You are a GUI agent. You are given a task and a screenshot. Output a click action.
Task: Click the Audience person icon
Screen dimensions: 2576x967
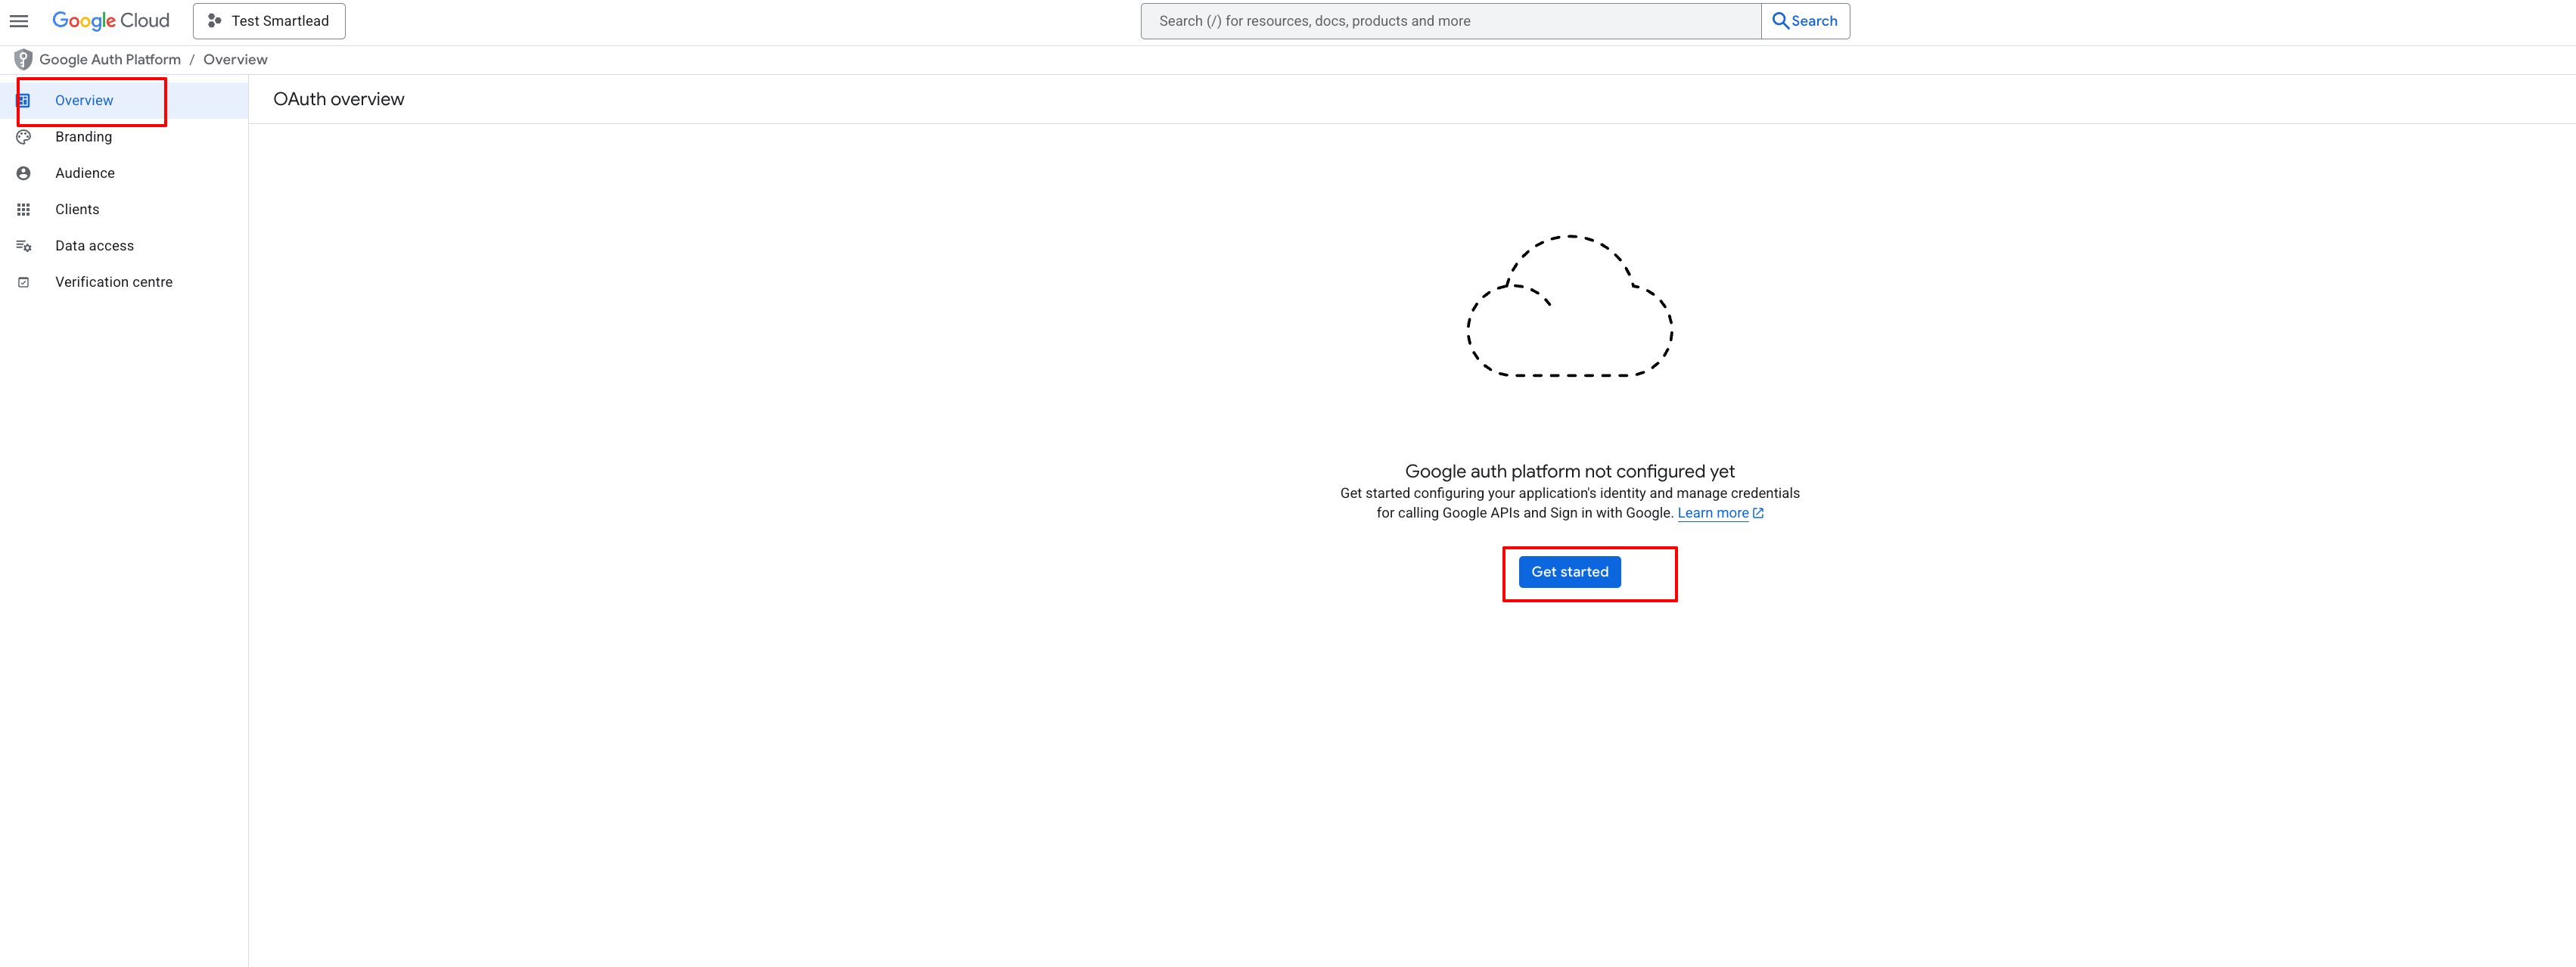point(24,173)
